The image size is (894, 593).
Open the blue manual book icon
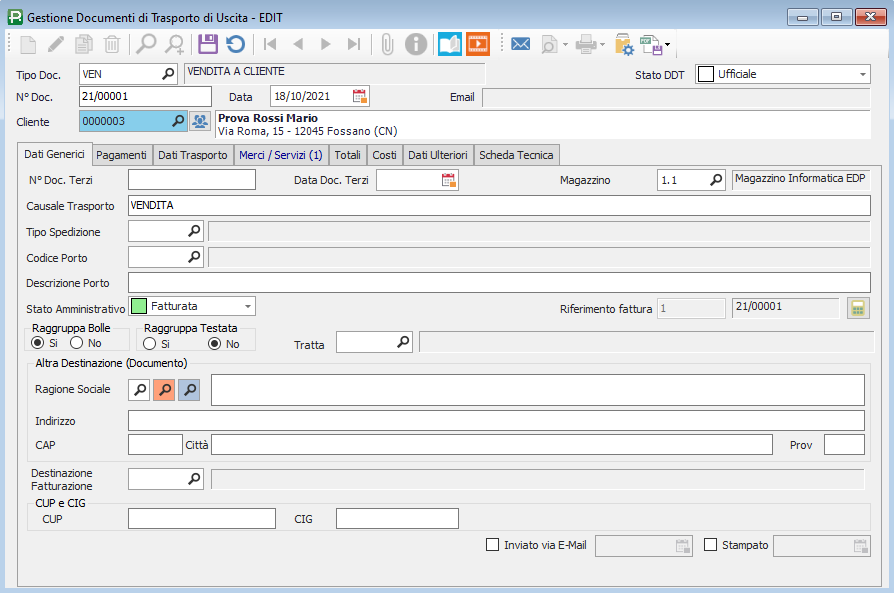point(450,44)
